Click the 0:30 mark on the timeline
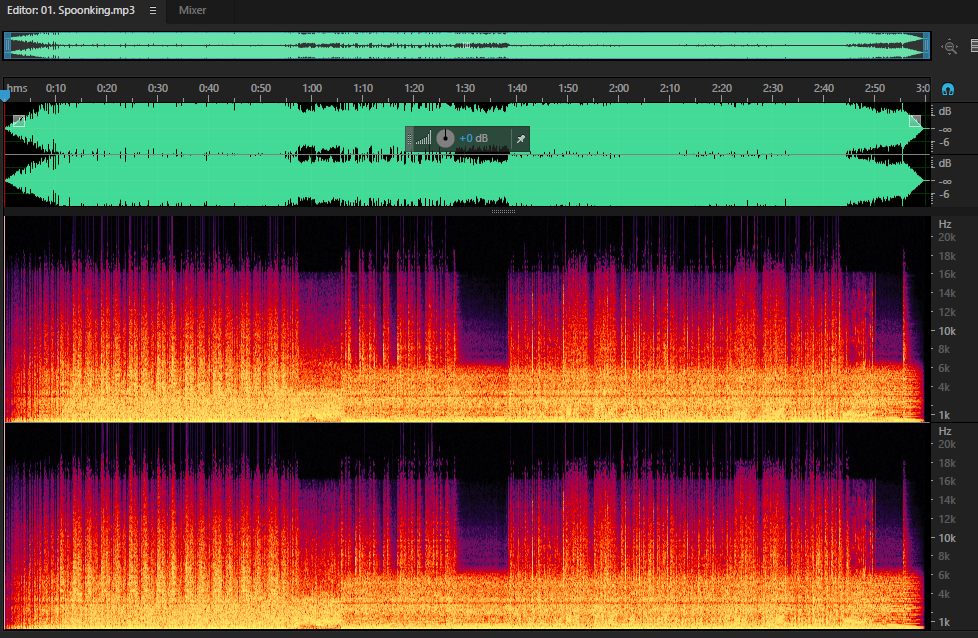This screenshot has height=638, width=978. 158,88
